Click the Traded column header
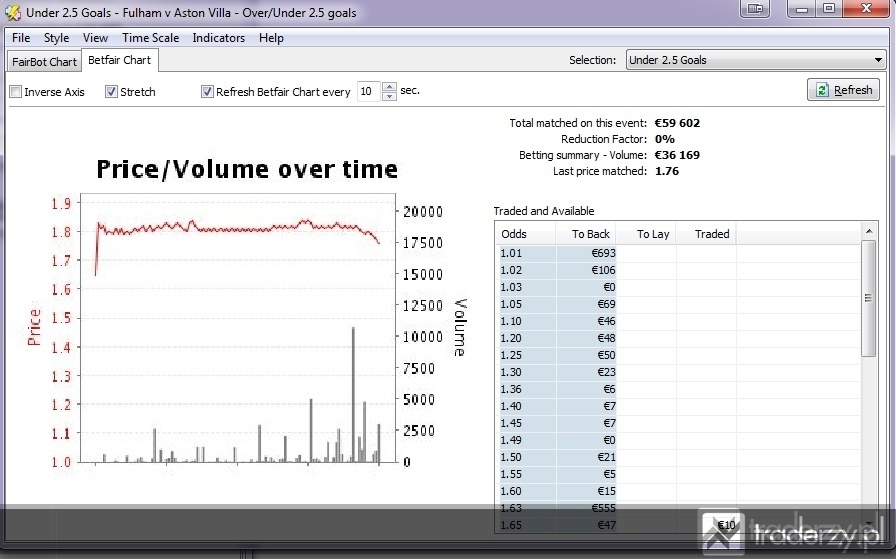Screen dimensions: 896x559 pyautogui.click(x=706, y=234)
